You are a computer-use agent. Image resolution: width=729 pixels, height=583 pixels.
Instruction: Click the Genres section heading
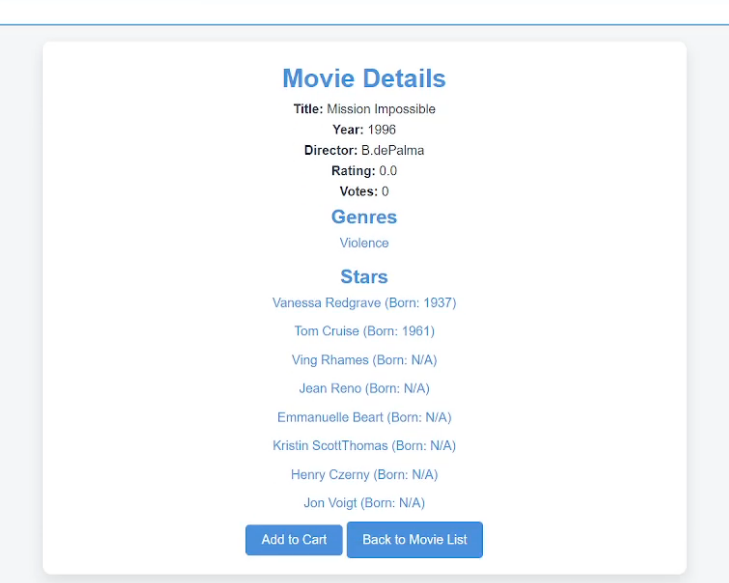[364, 217]
